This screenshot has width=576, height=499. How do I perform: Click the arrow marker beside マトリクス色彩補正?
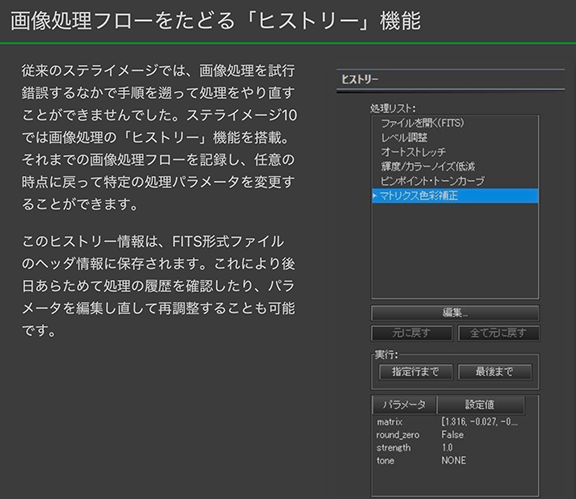point(374,195)
